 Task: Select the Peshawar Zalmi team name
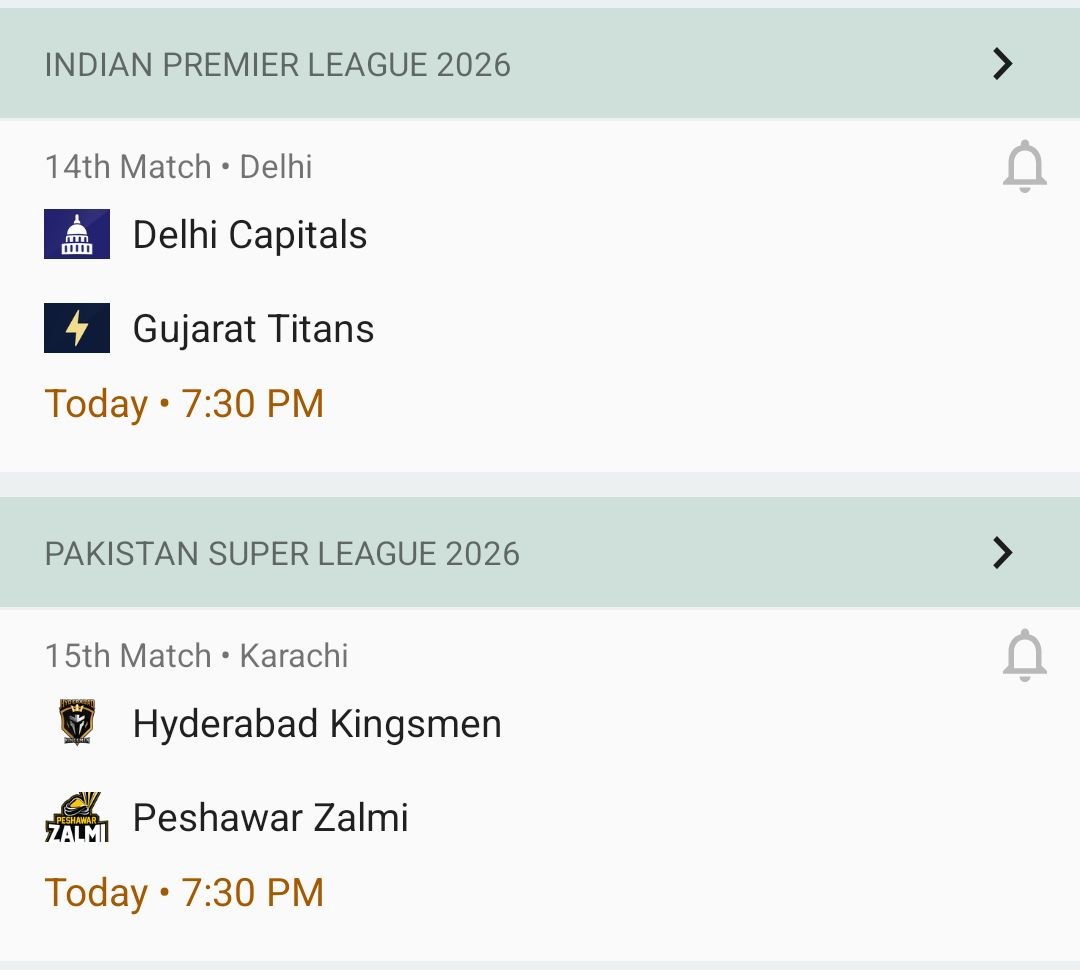pyautogui.click(x=270, y=817)
